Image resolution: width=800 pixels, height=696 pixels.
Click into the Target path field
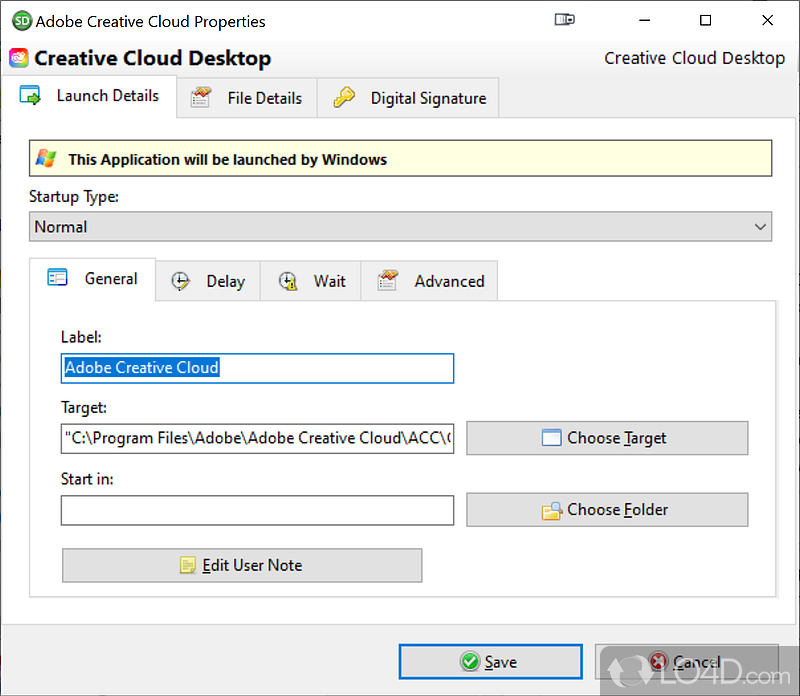(257, 438)
